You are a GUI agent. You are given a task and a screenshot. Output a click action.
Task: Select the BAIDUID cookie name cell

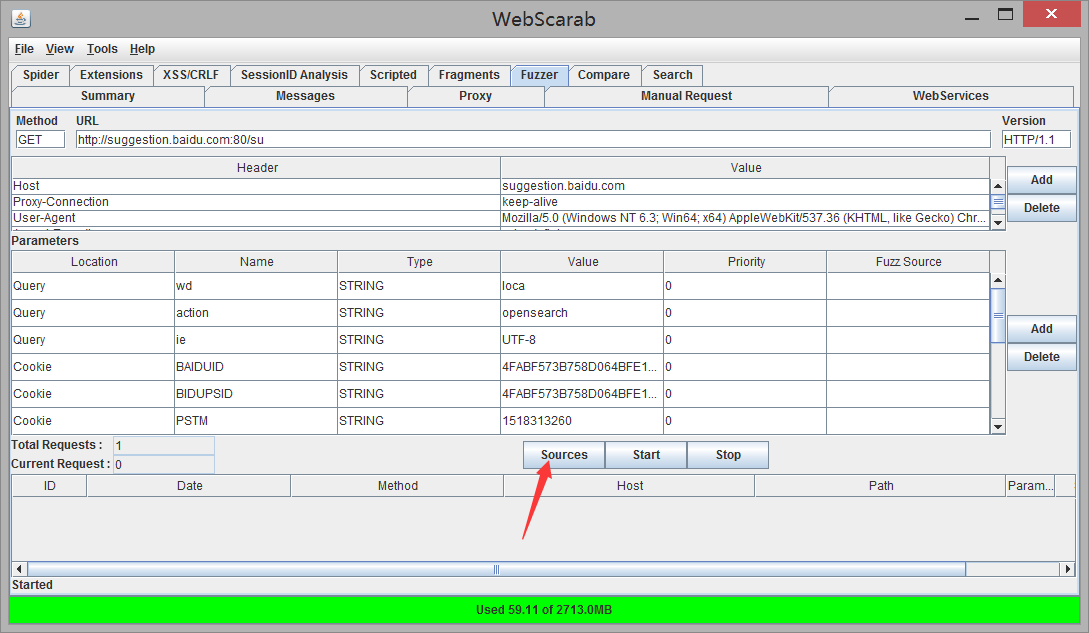(x=256, y=367)
